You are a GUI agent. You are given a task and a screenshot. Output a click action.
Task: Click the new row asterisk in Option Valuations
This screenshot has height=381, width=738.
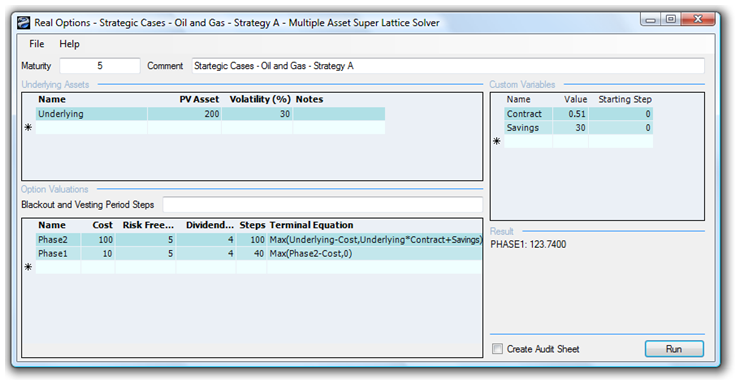(x=28, y=267)
